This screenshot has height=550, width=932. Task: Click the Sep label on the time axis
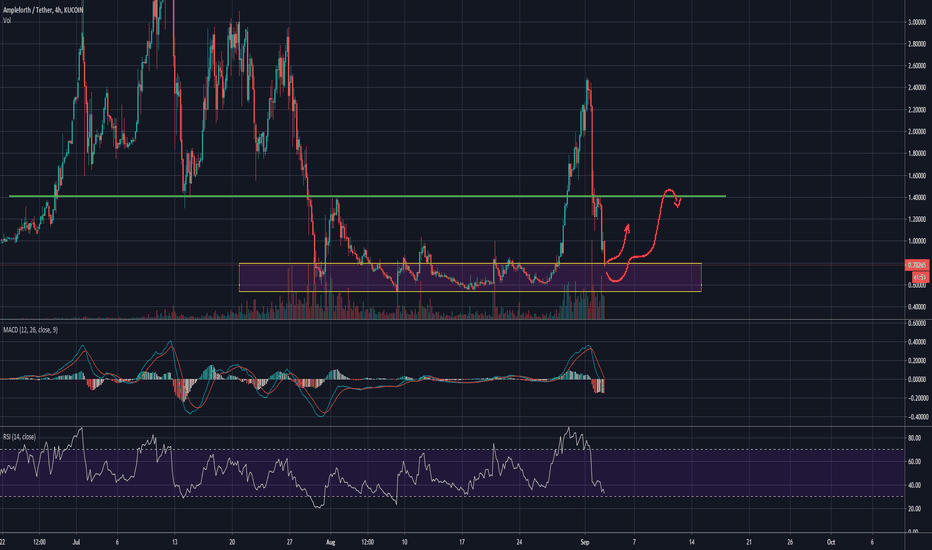585,542
